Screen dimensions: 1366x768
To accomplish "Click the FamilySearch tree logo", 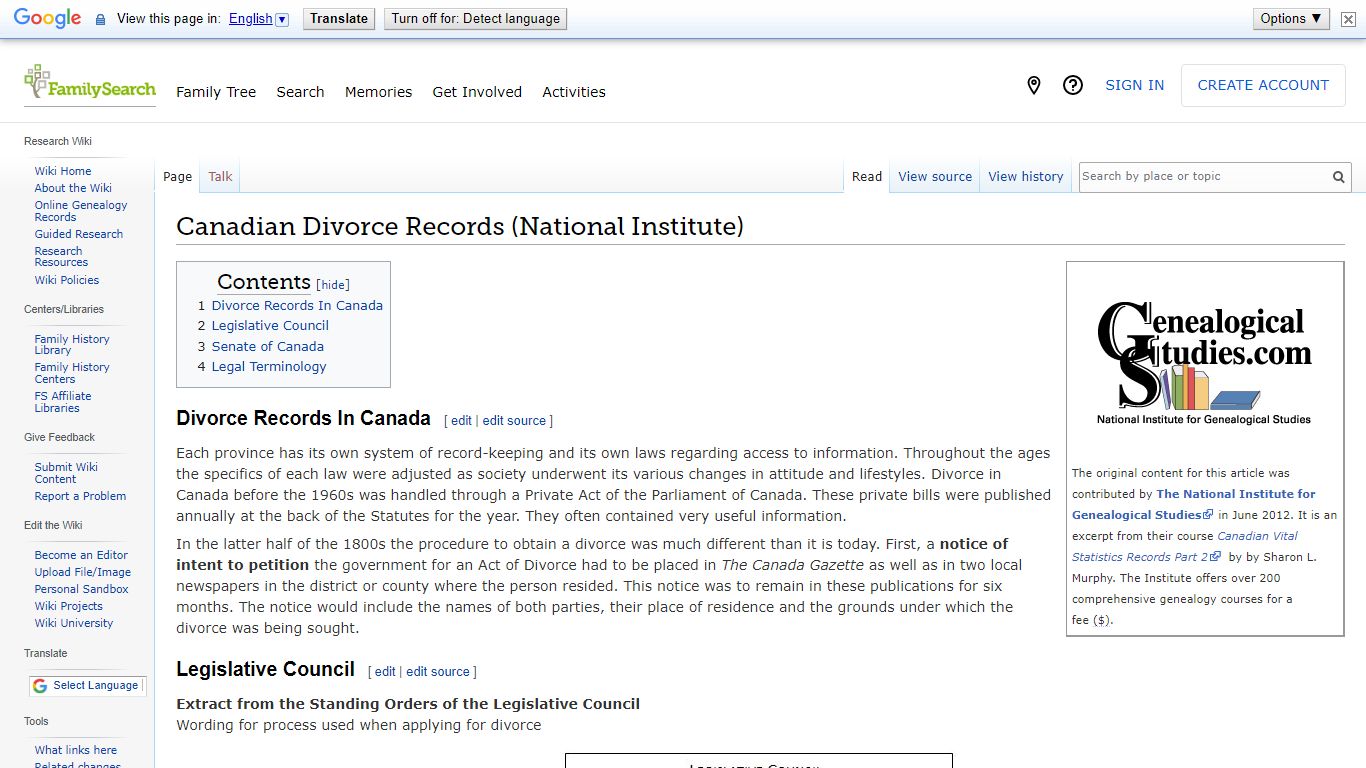I will point(90,84).
